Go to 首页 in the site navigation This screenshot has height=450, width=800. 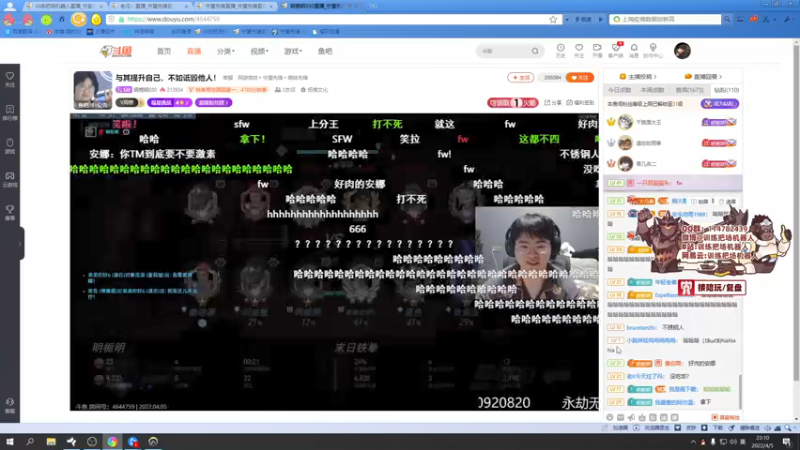coord(164,51)
